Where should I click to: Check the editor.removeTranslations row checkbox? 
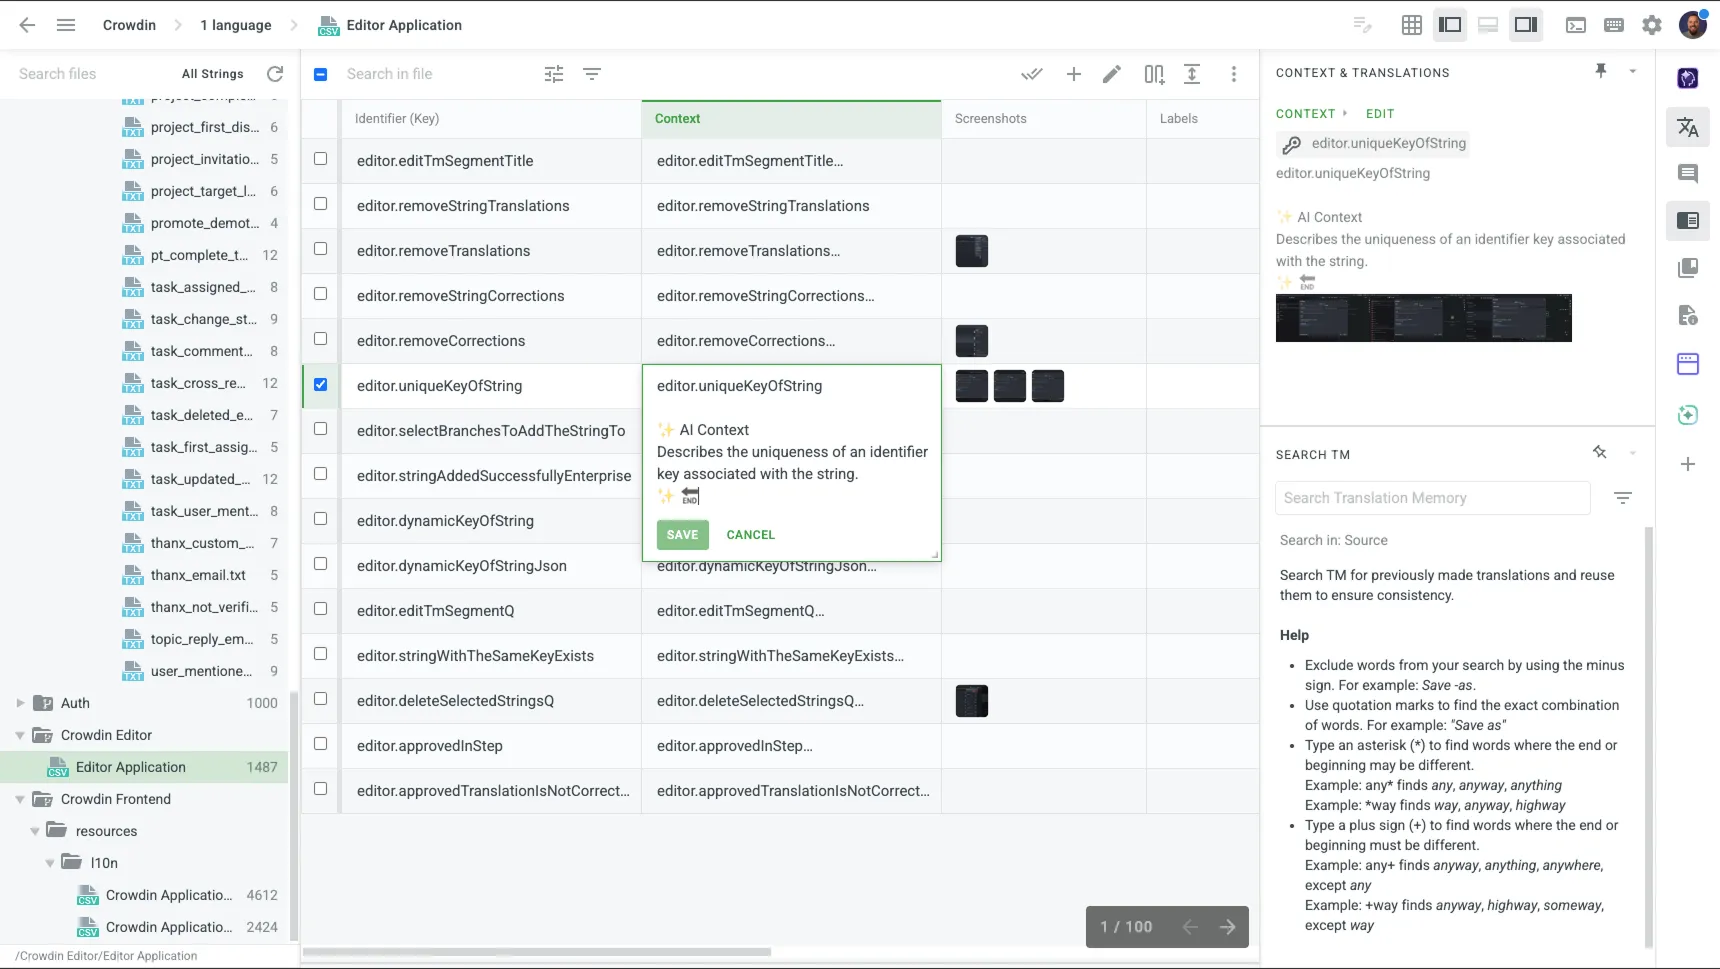pos(320,249)
